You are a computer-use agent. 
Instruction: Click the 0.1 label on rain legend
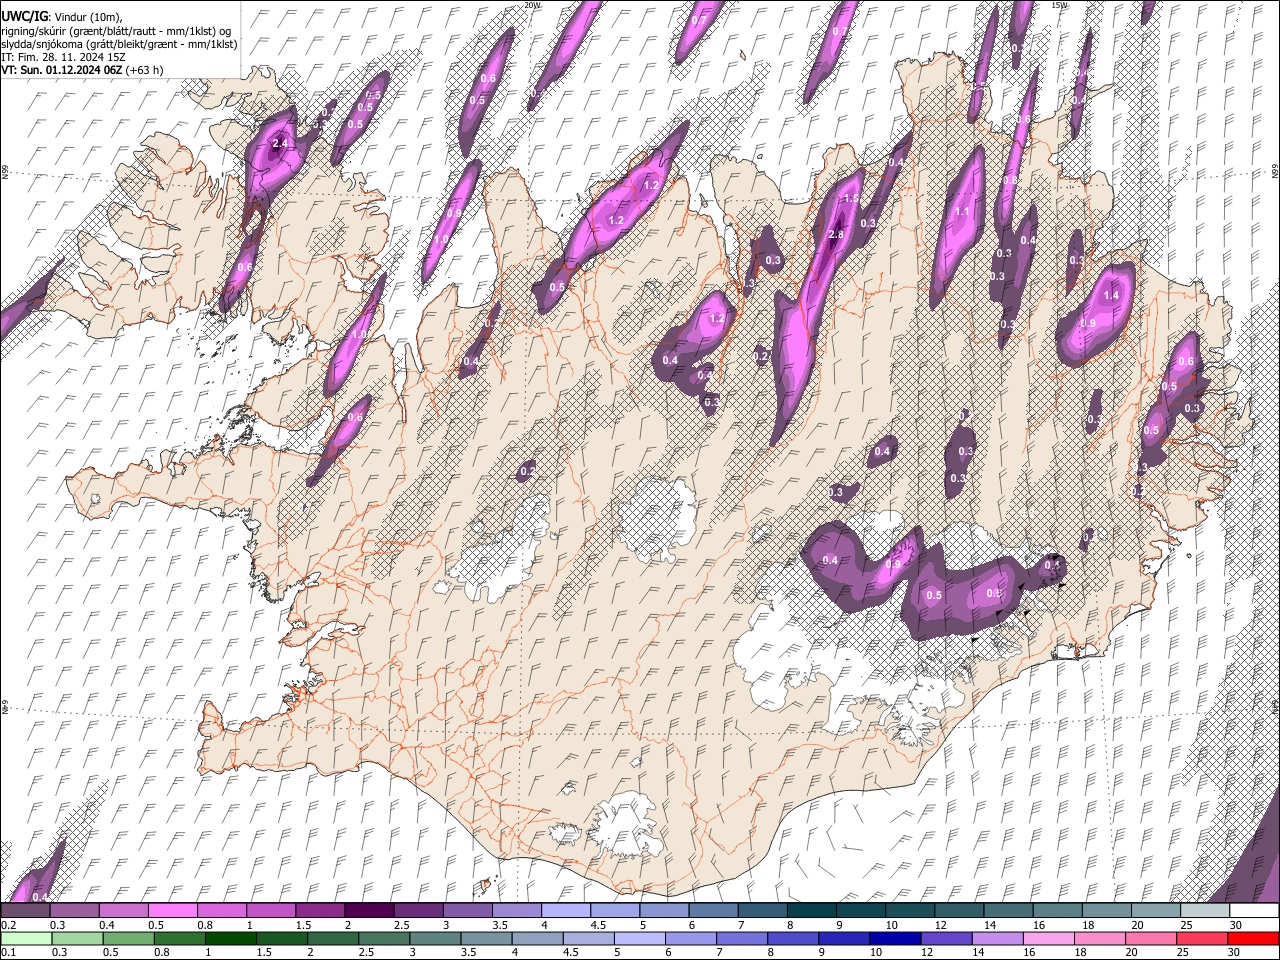[8, 953]
